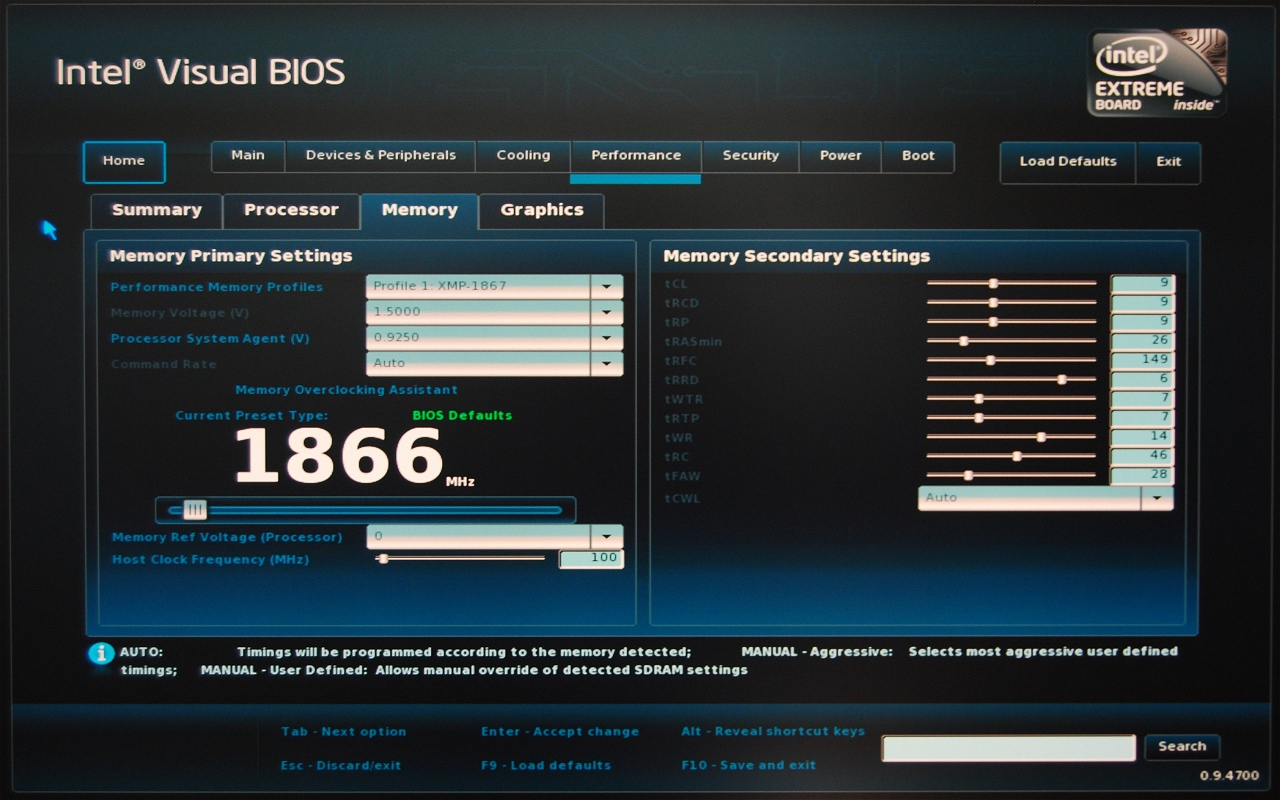The width and height of the screenshot is (1280, 800).
Task: Click the Intel Extreme Board logo
Action: (1158, 72)
